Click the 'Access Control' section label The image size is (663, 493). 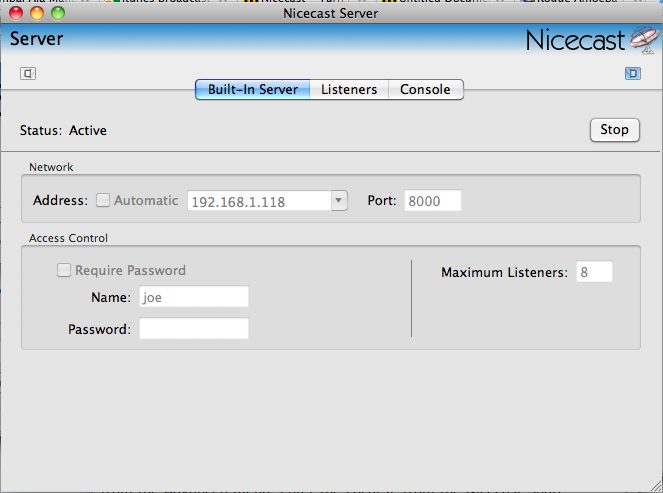68,238
